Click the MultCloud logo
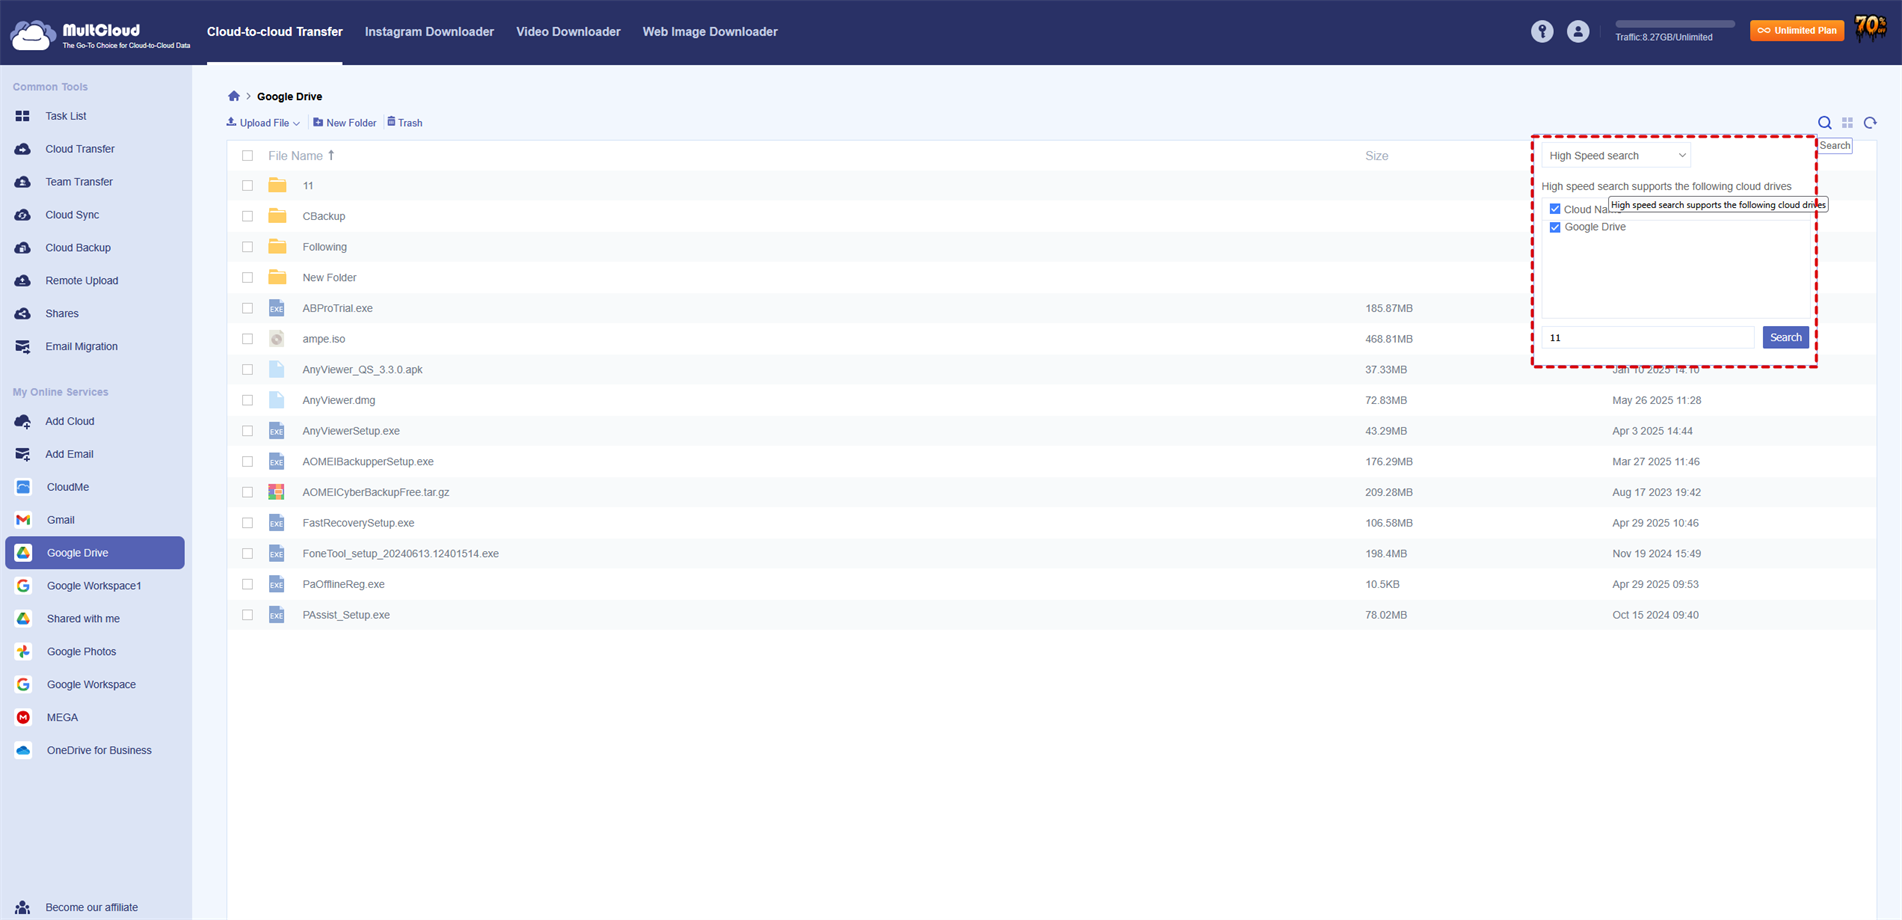 point(100,34)
